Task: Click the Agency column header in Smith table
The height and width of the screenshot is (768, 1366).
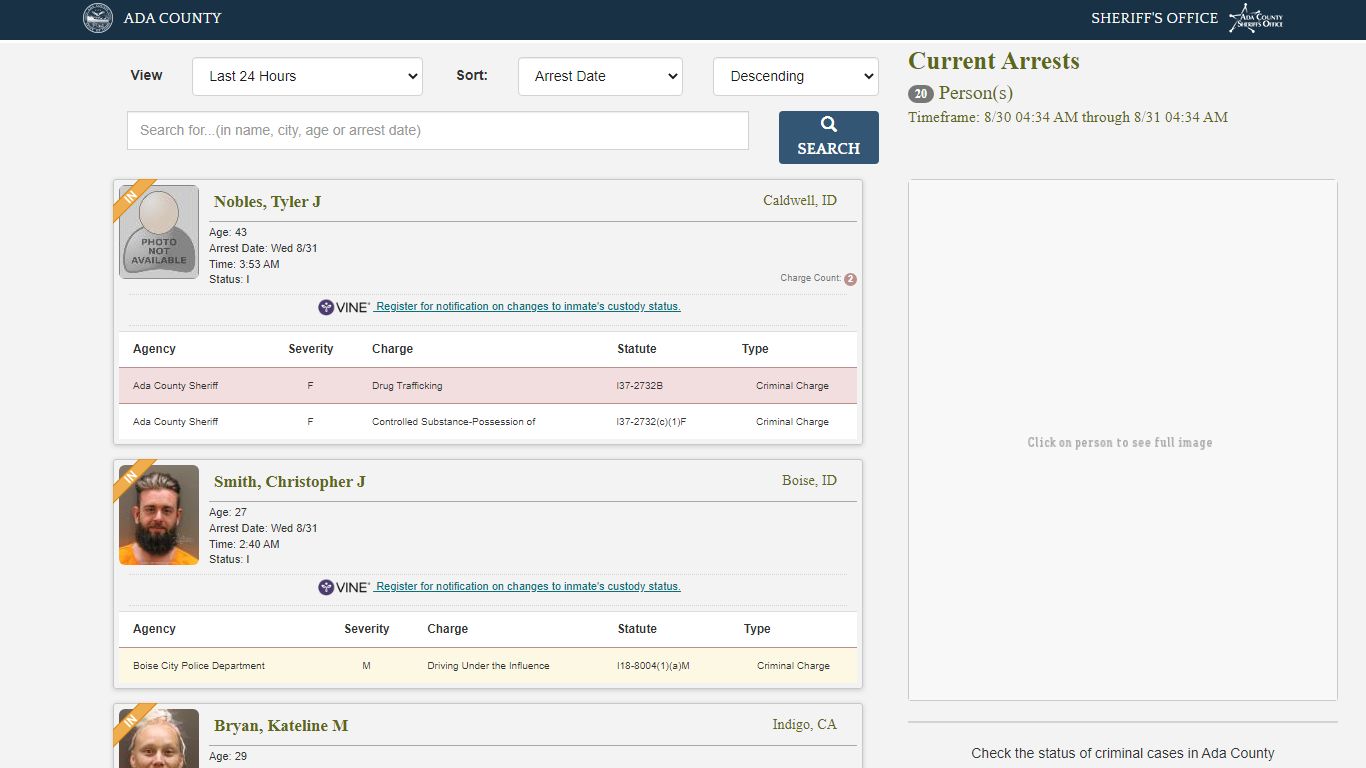Action: point(154,629)
